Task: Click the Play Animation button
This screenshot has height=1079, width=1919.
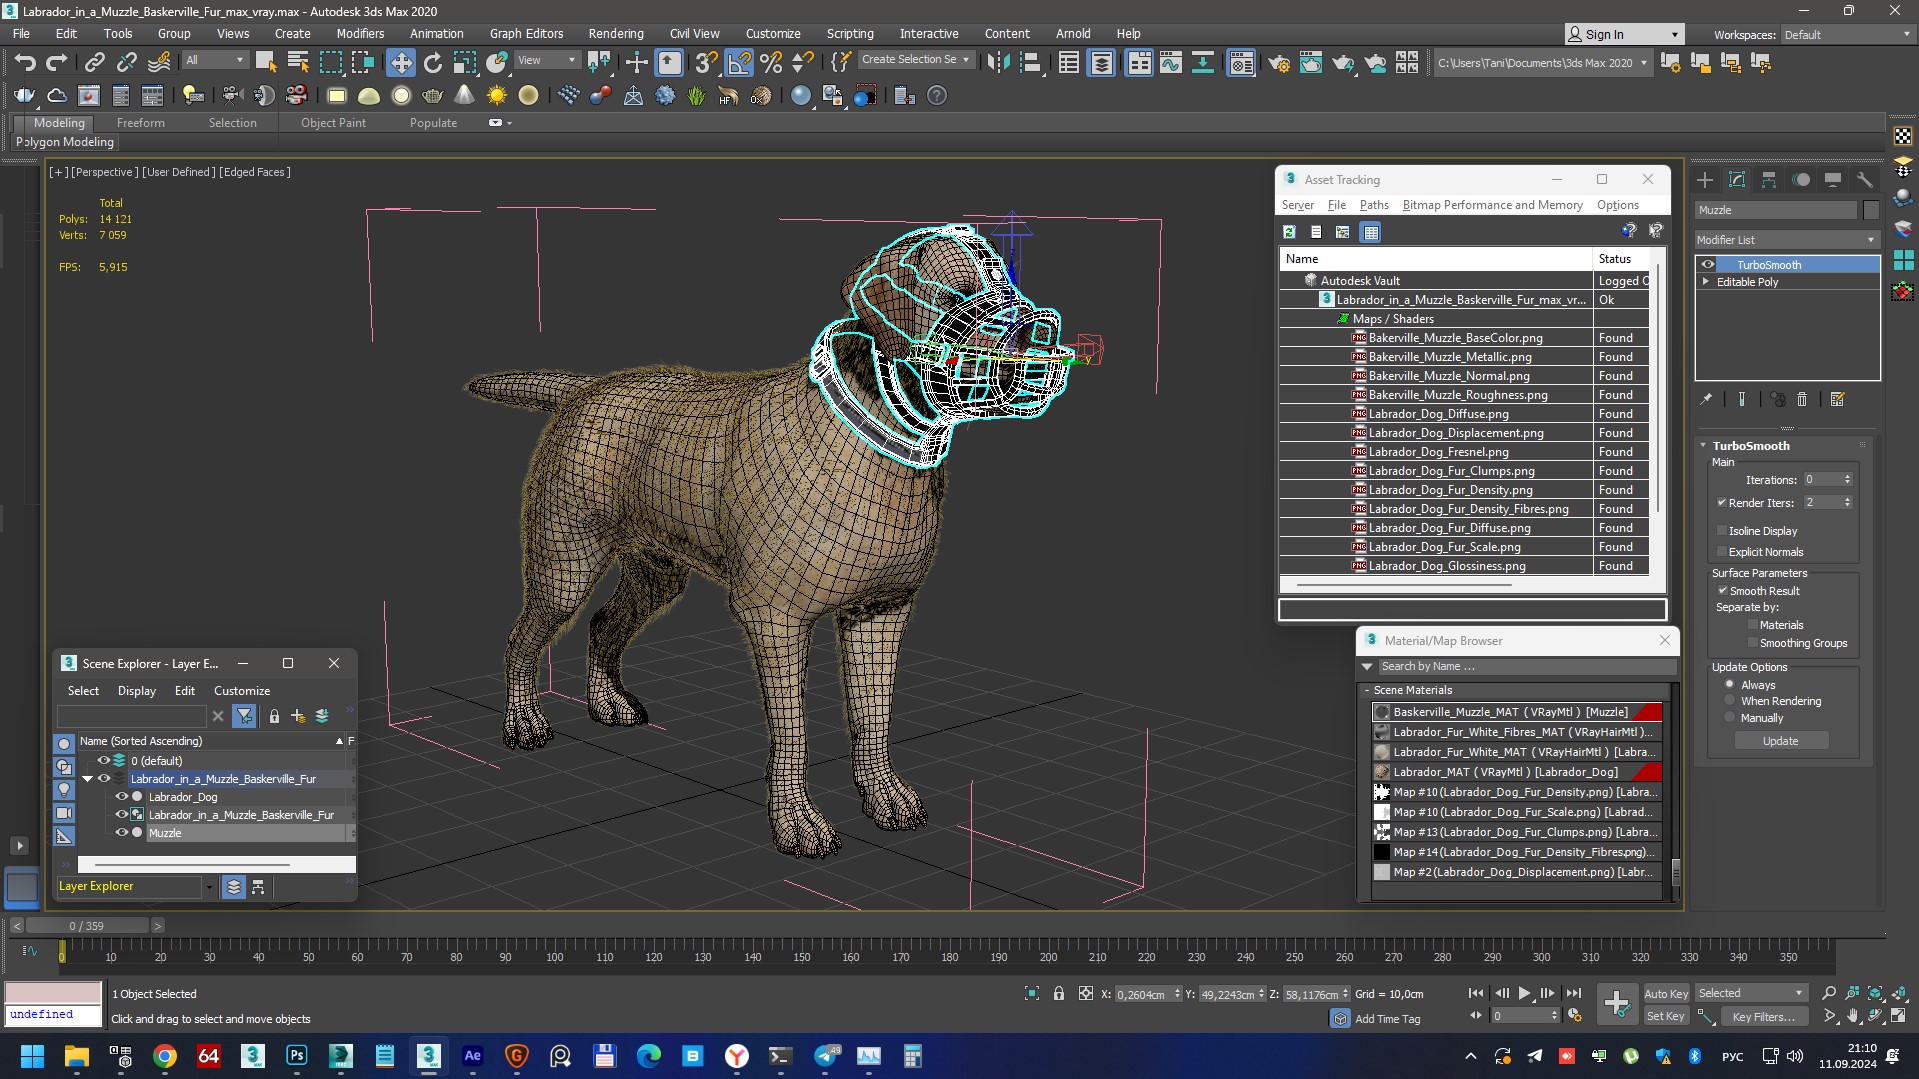Action: point(1524,993)
